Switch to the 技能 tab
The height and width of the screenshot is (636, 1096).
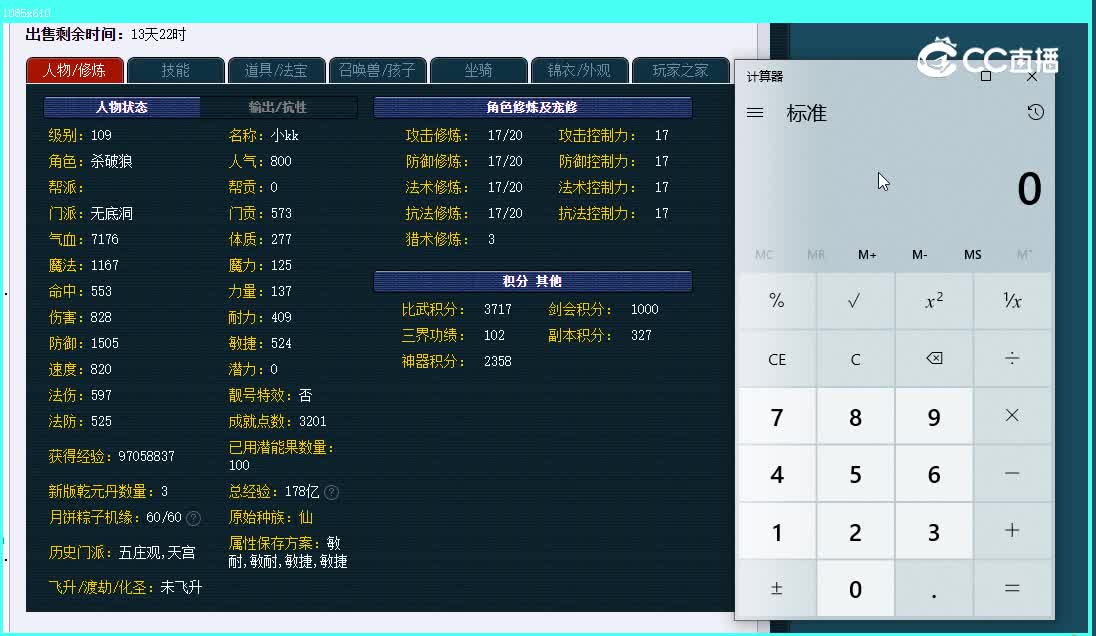click(175, 70)
